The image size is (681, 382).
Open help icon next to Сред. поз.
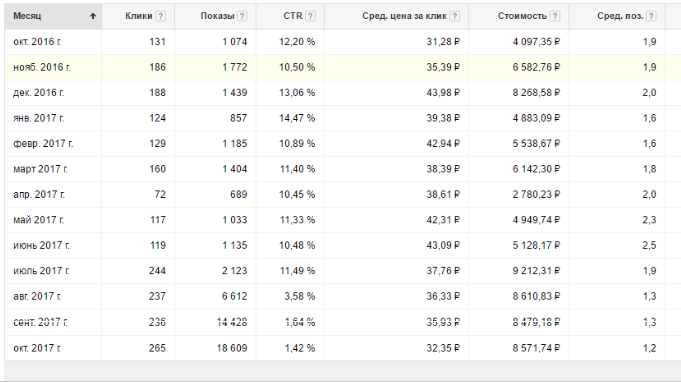point(651,16)
